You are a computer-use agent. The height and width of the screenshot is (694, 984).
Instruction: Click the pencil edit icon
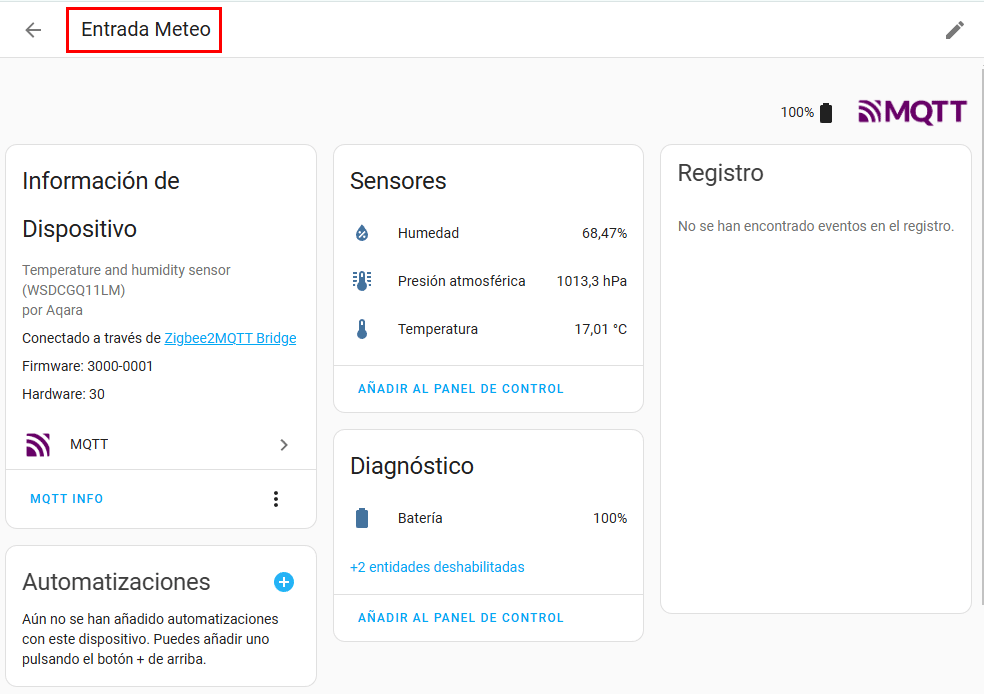point(954,30)
